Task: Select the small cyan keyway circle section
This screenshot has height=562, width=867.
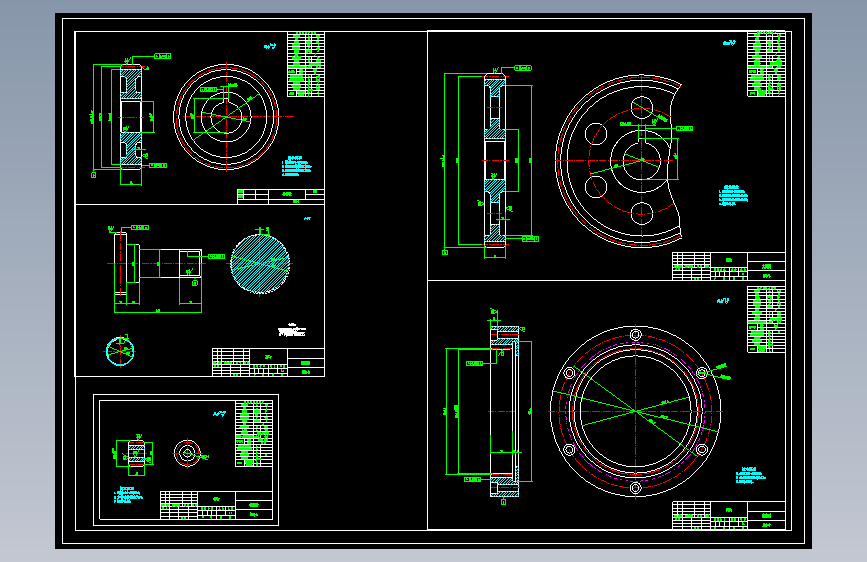Action: (x=120, y=351)
